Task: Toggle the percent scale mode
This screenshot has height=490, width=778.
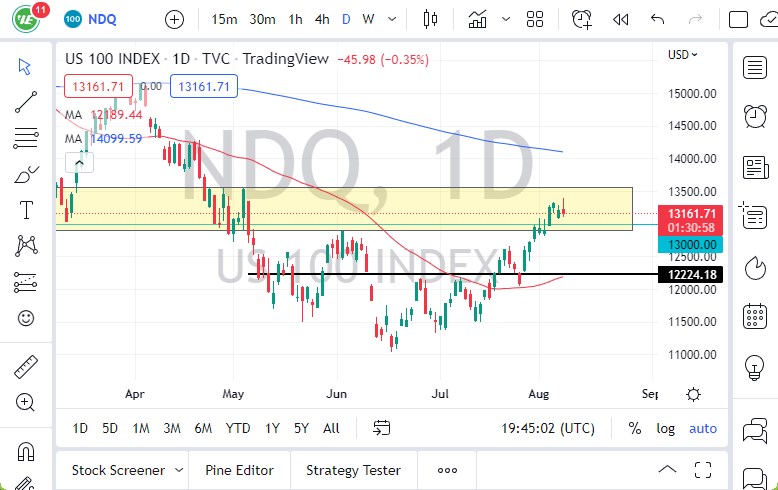Action: (x=634, y=428)
